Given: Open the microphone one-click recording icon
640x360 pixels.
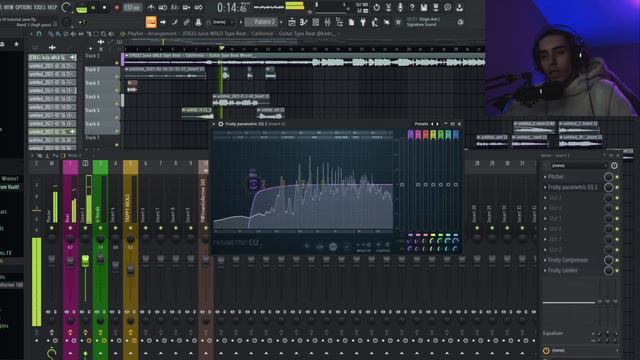Looking at the screenshot, I should pos(400,7).
